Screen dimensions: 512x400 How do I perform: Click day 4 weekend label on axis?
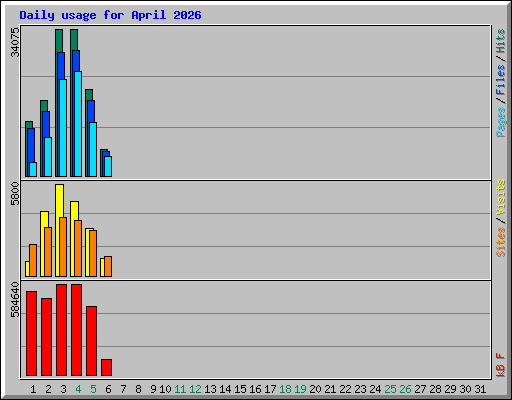click(x=78, y=389)
